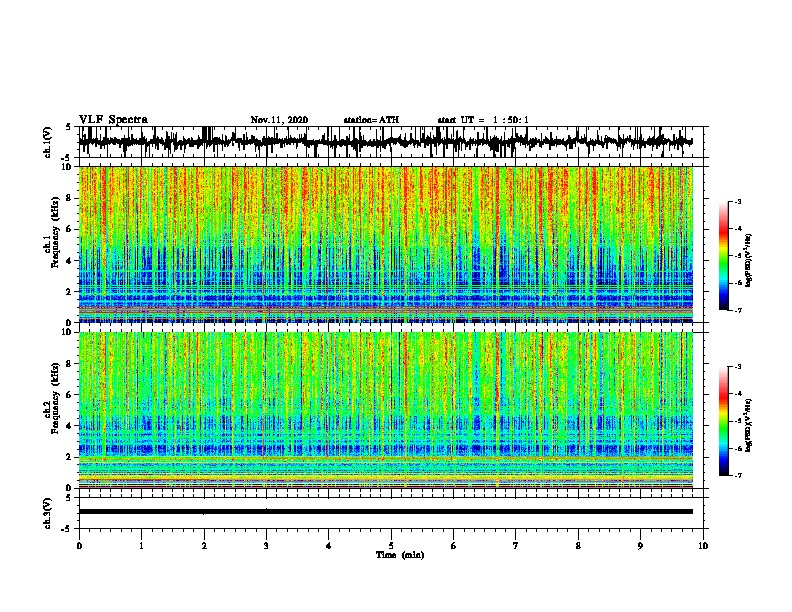This screenshot has height=612, width=792.
Task: Click the "-3" label on ch.2 colorbar
Action: [737, 367]
